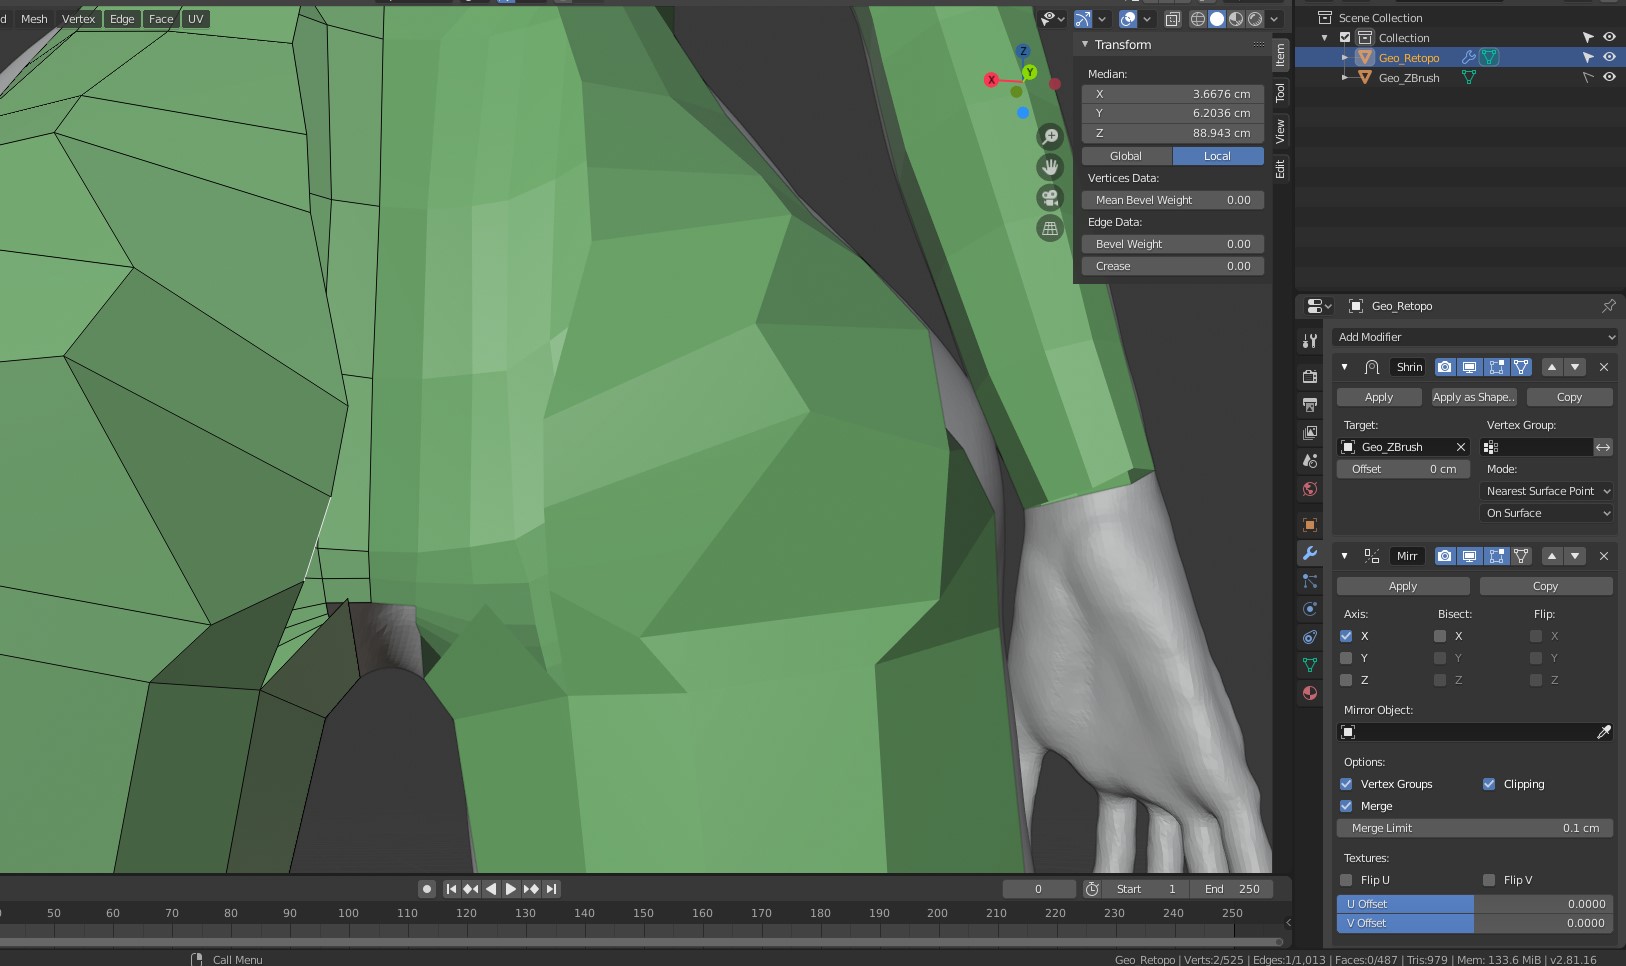Open the Particles properties tab
This screenshot has width=1626, height=966.
point(1310,581)
